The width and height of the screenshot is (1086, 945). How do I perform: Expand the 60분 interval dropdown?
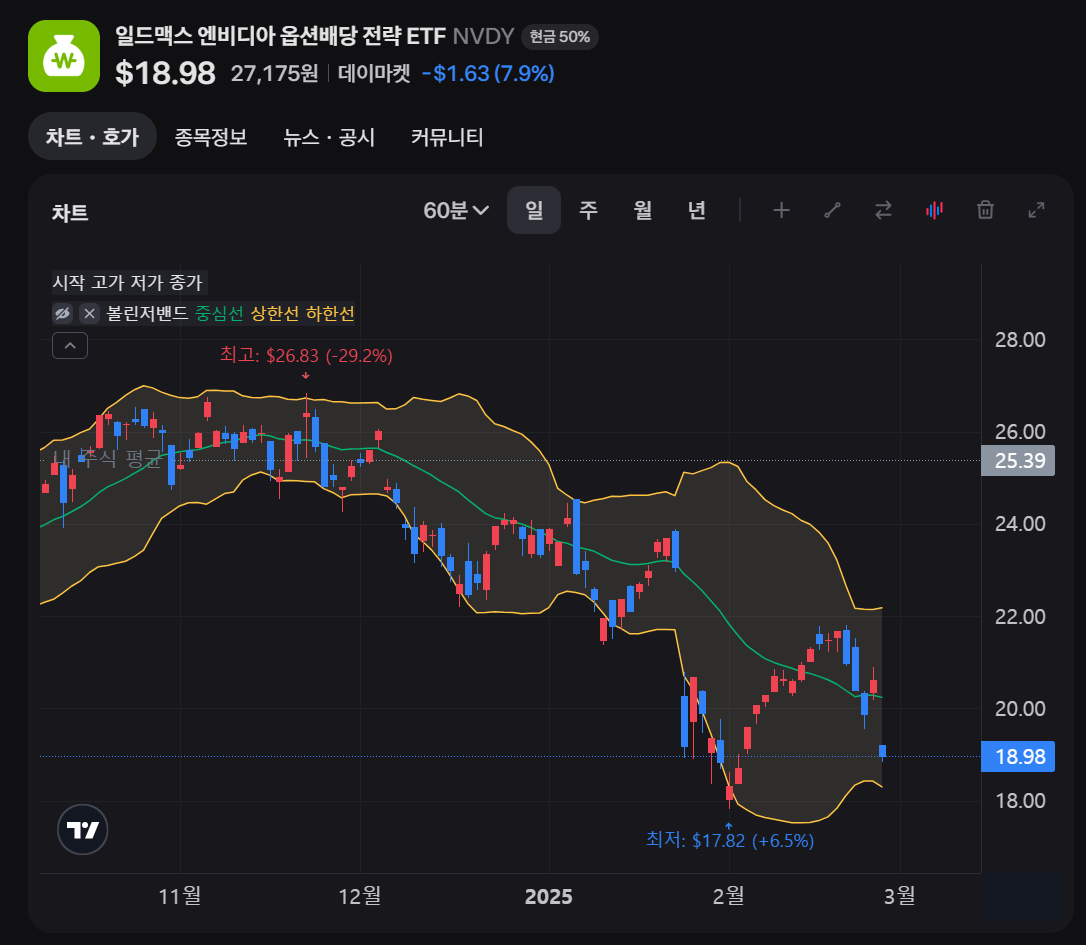click(456, 210)
